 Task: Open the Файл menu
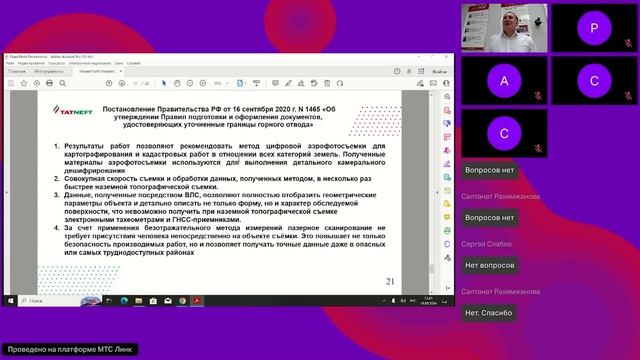tap(10, 63)
